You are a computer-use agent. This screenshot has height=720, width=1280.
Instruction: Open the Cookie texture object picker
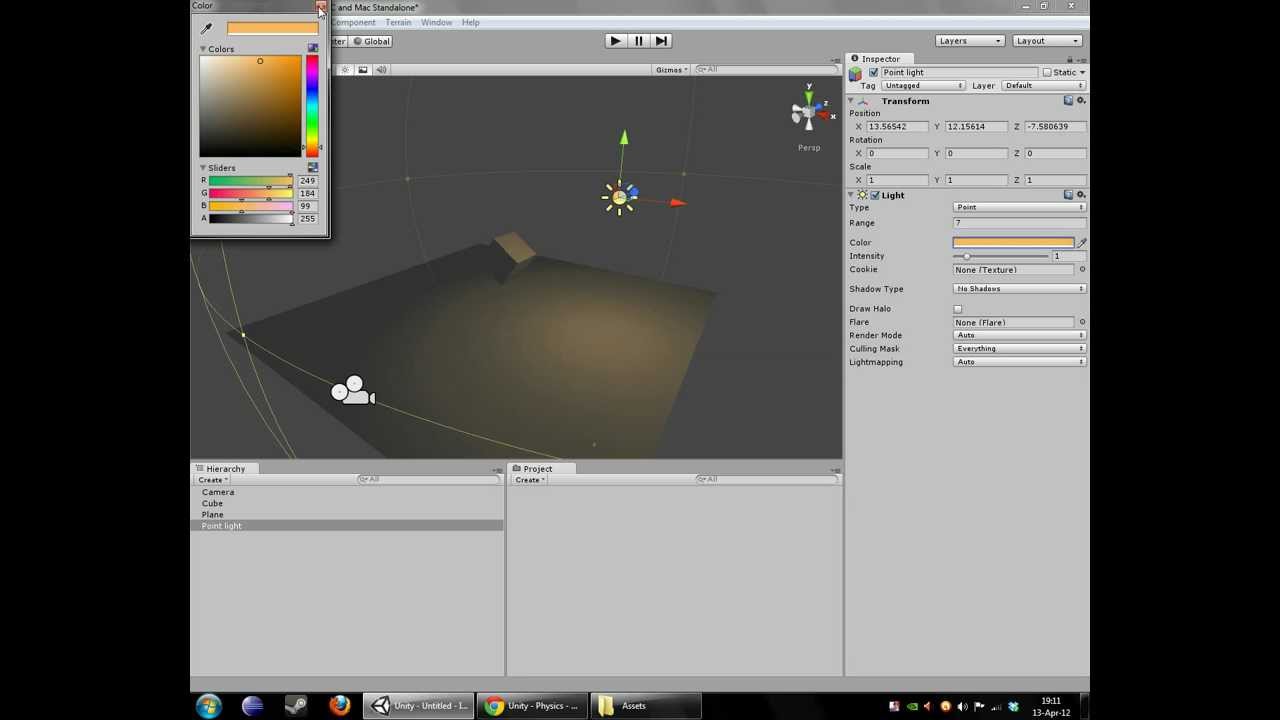(x=1082, y=270)
